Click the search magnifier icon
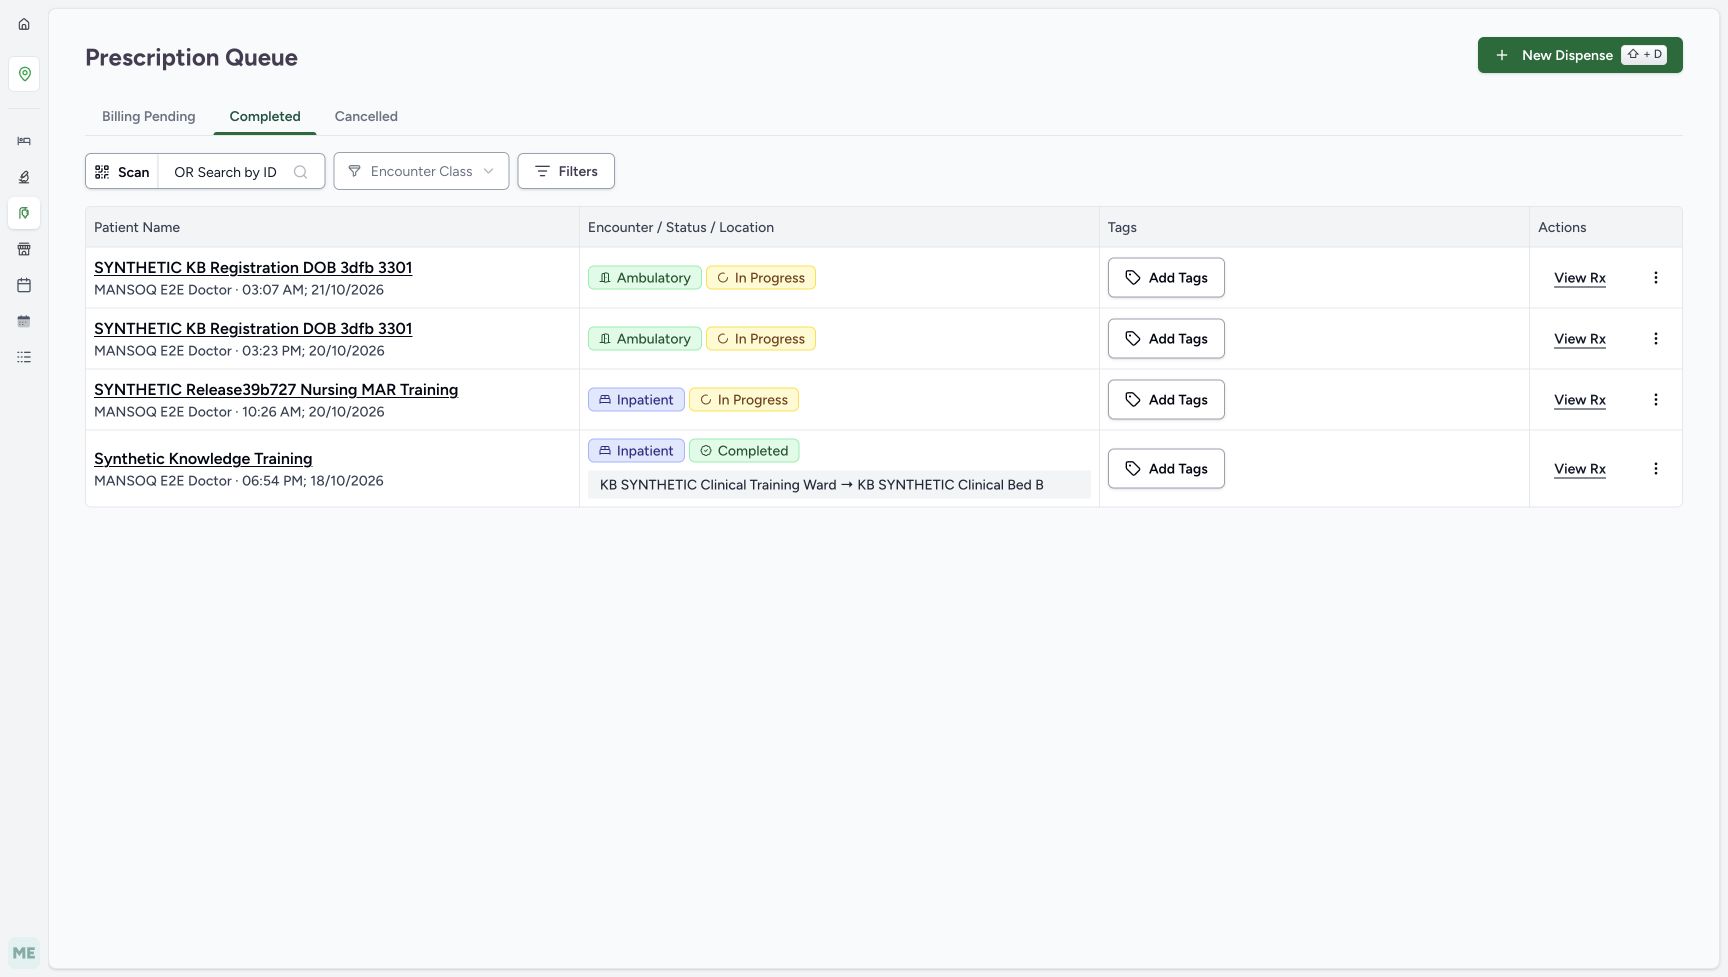This screenshot has height=977, width=1728. pyautogui.click(x=300, y=172)
